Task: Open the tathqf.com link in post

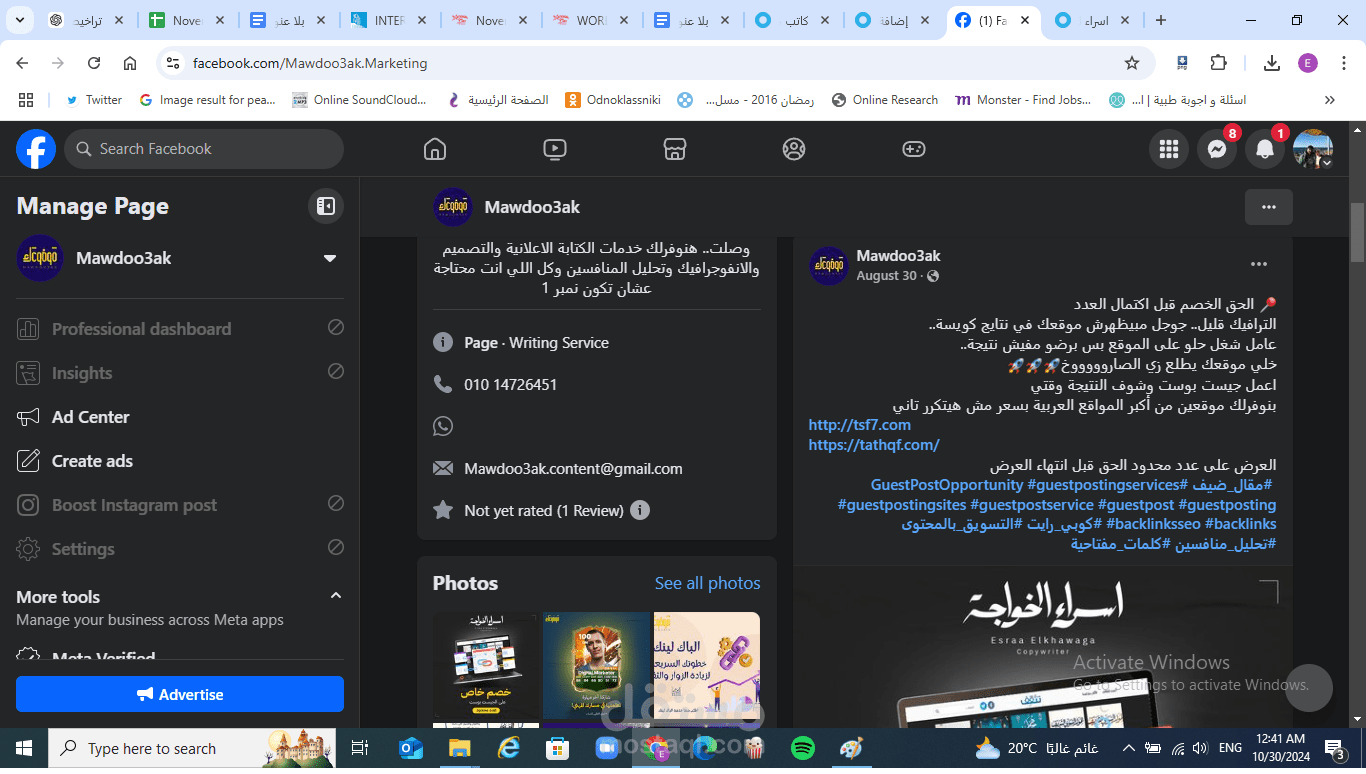Action: [x=874, y=444]
